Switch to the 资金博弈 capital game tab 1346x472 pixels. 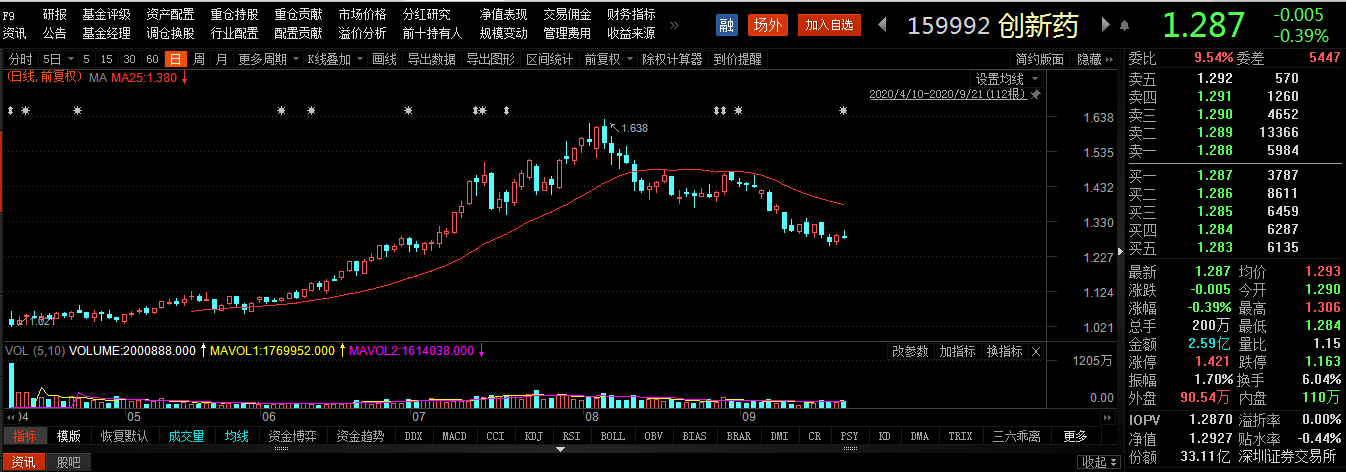click(x=291, y=436)
